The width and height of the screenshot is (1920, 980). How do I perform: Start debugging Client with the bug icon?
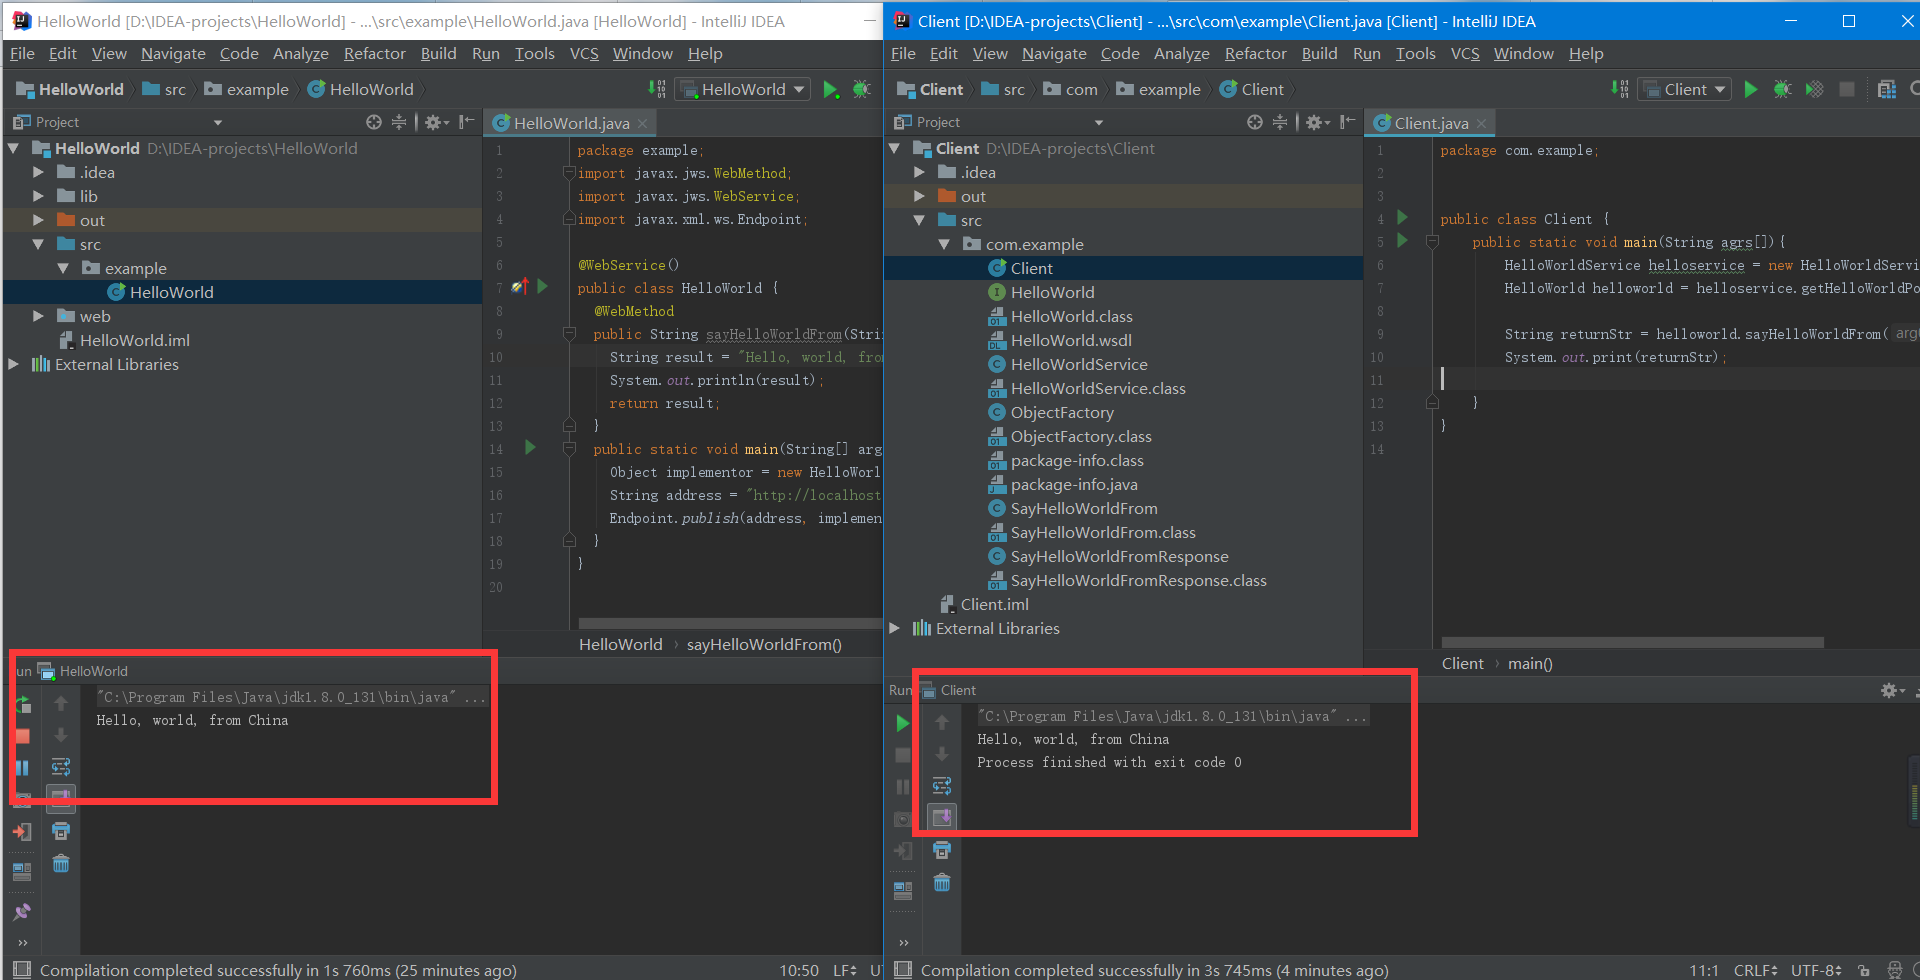pyautogui.click(x=1782, y=89)
